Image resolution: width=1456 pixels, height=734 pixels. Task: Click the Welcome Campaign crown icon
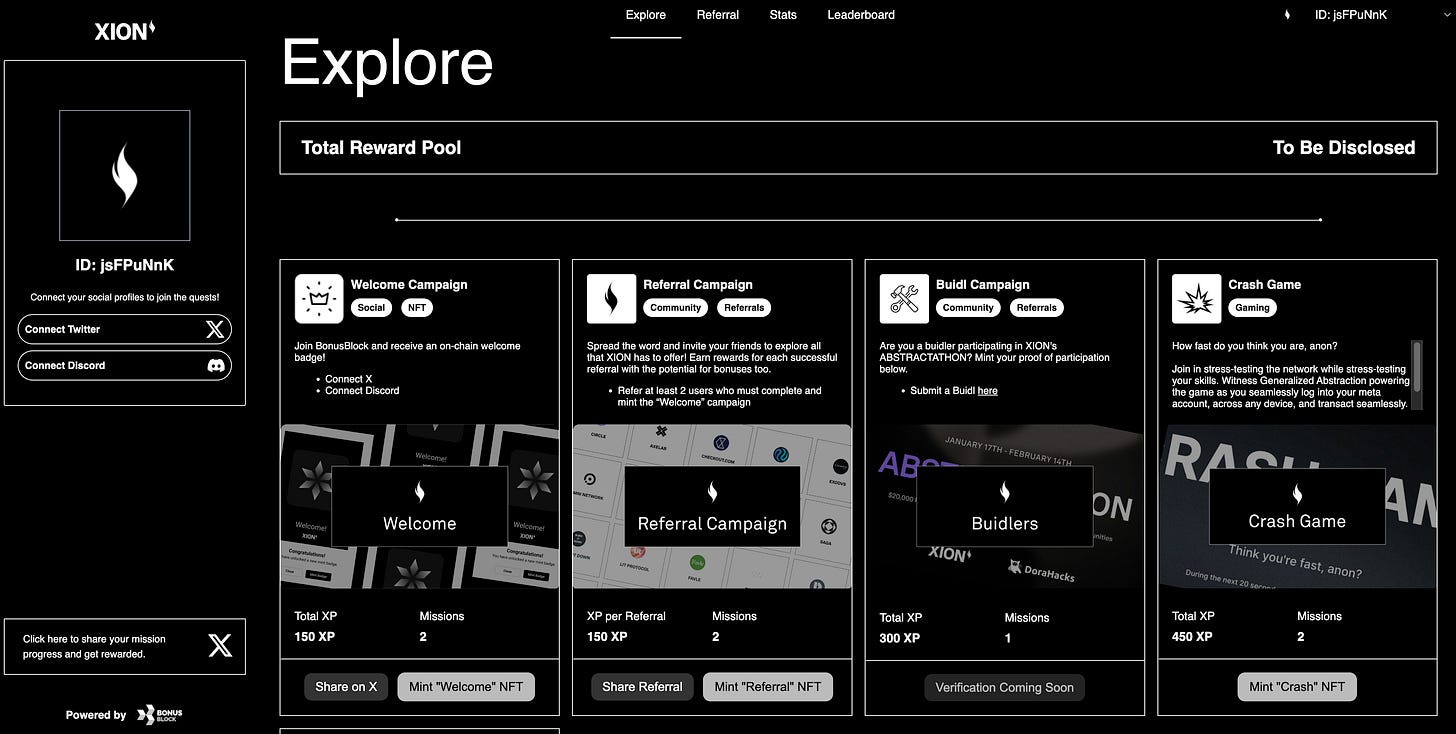click(x=319, y=299)
